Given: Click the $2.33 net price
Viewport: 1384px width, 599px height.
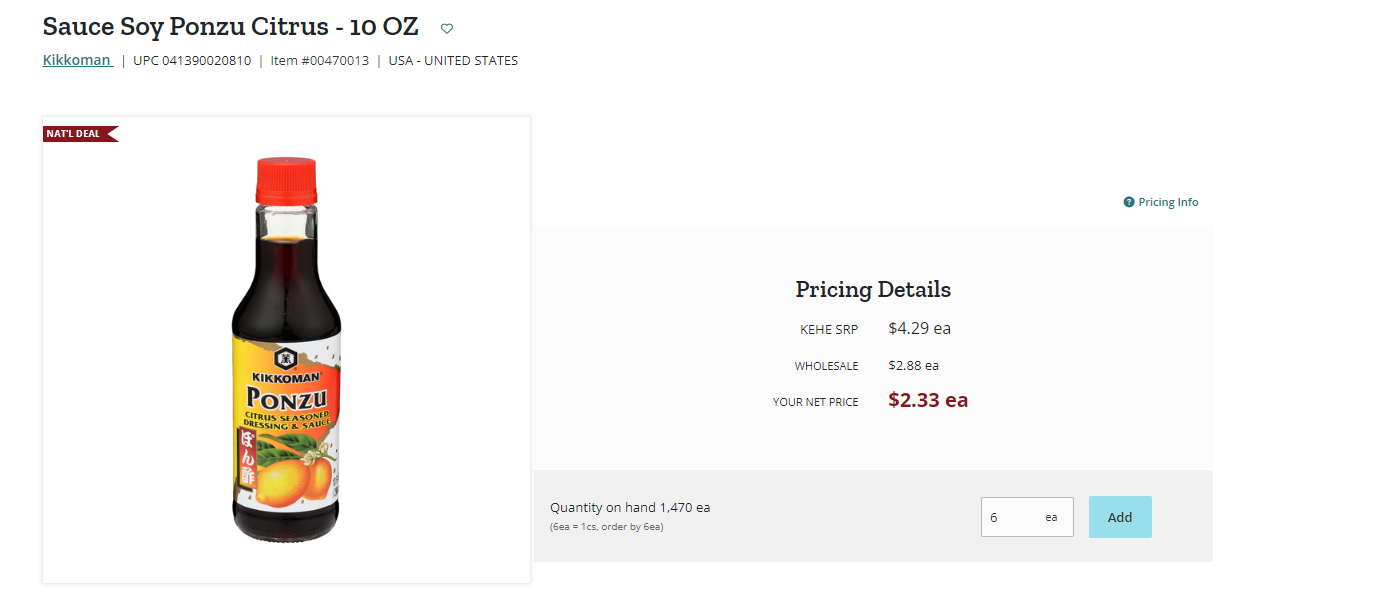Looking at the screenshot, I should click(x=928, y=400).
